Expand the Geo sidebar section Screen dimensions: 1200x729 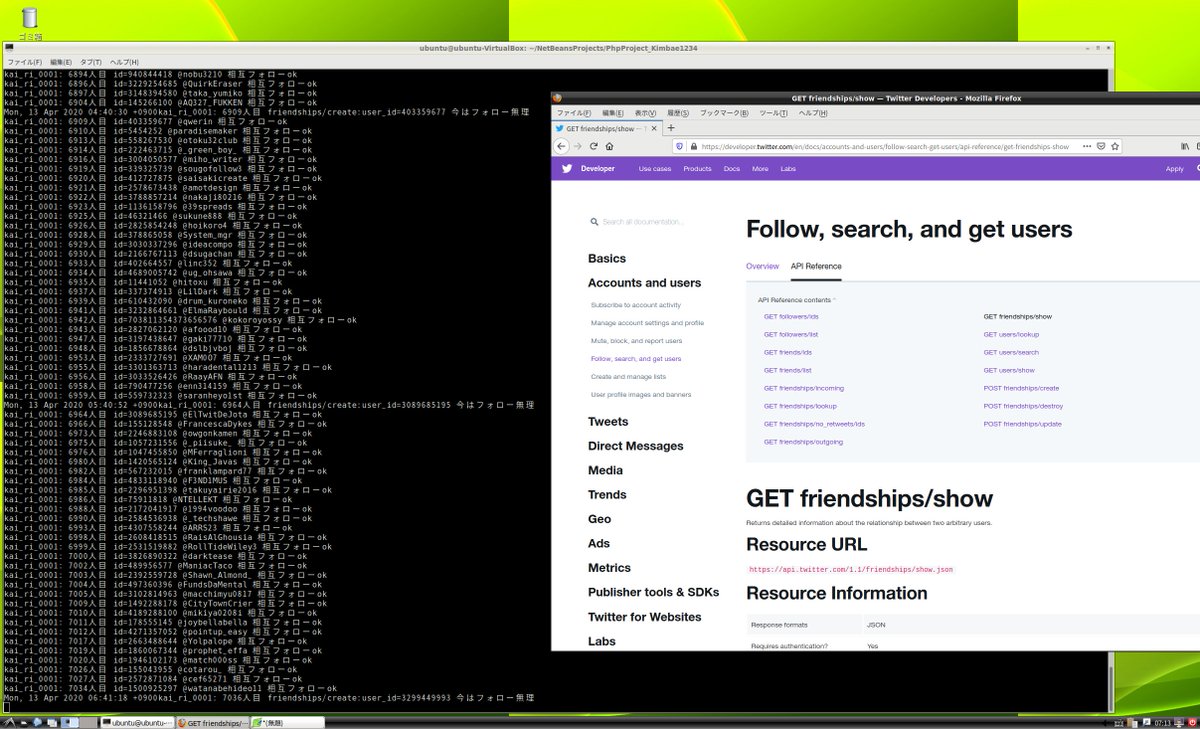599,519
